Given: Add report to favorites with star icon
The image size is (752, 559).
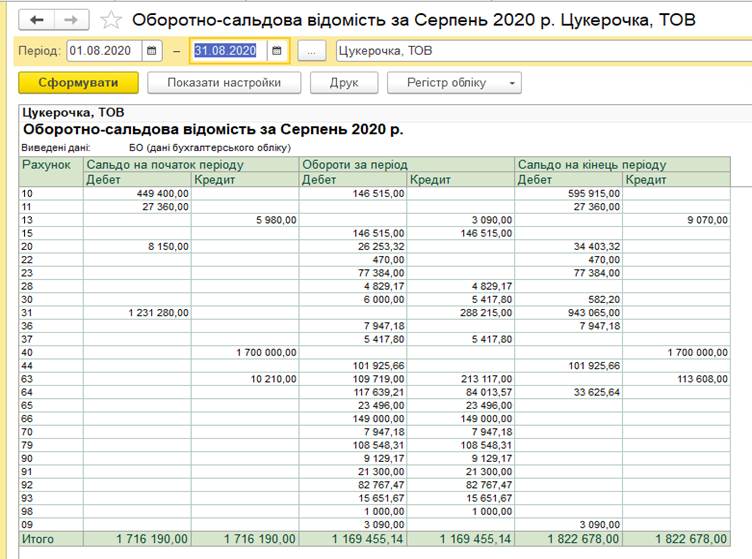Looking at the screenshot, I should 111,20.
